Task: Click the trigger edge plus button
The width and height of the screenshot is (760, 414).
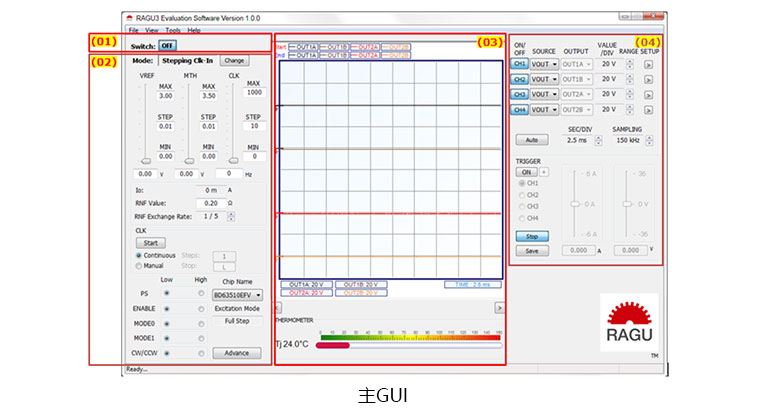Action: 543,172
